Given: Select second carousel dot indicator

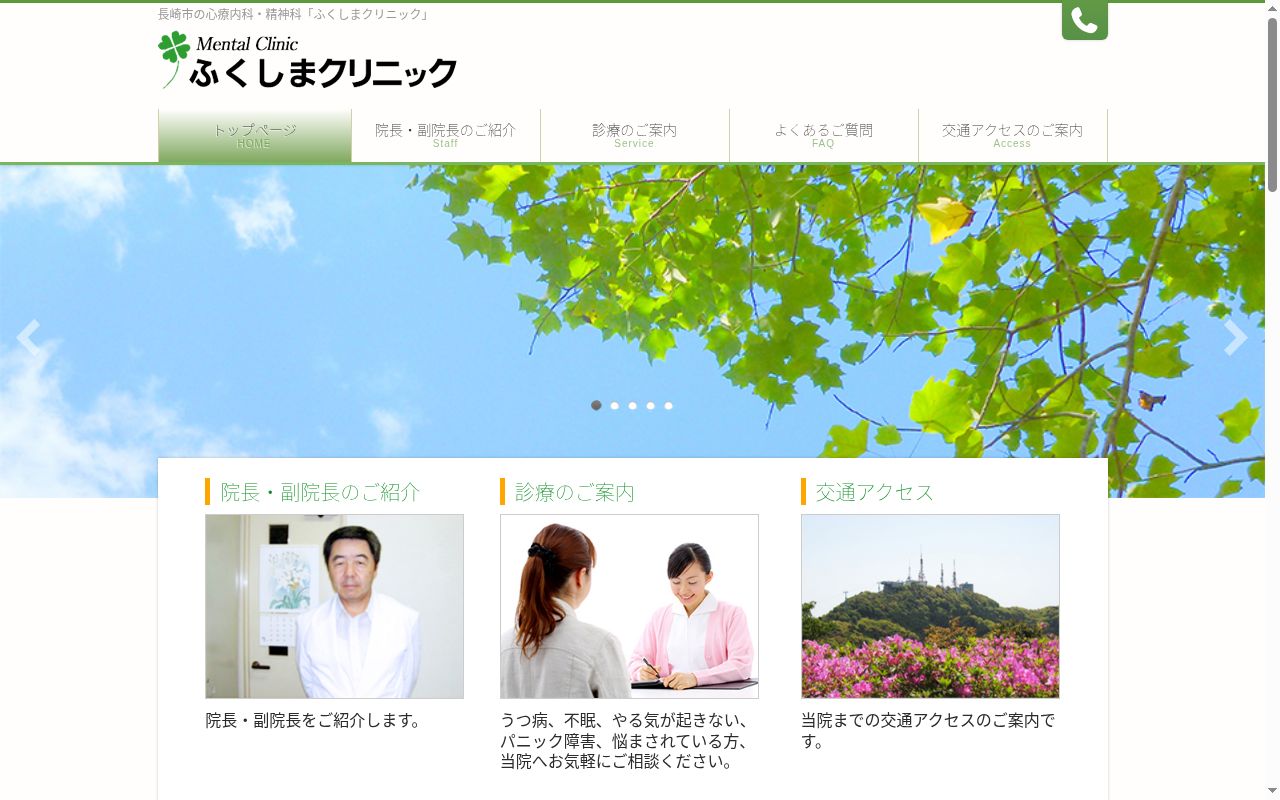Looking at the screenshot, I should (614, 405).
